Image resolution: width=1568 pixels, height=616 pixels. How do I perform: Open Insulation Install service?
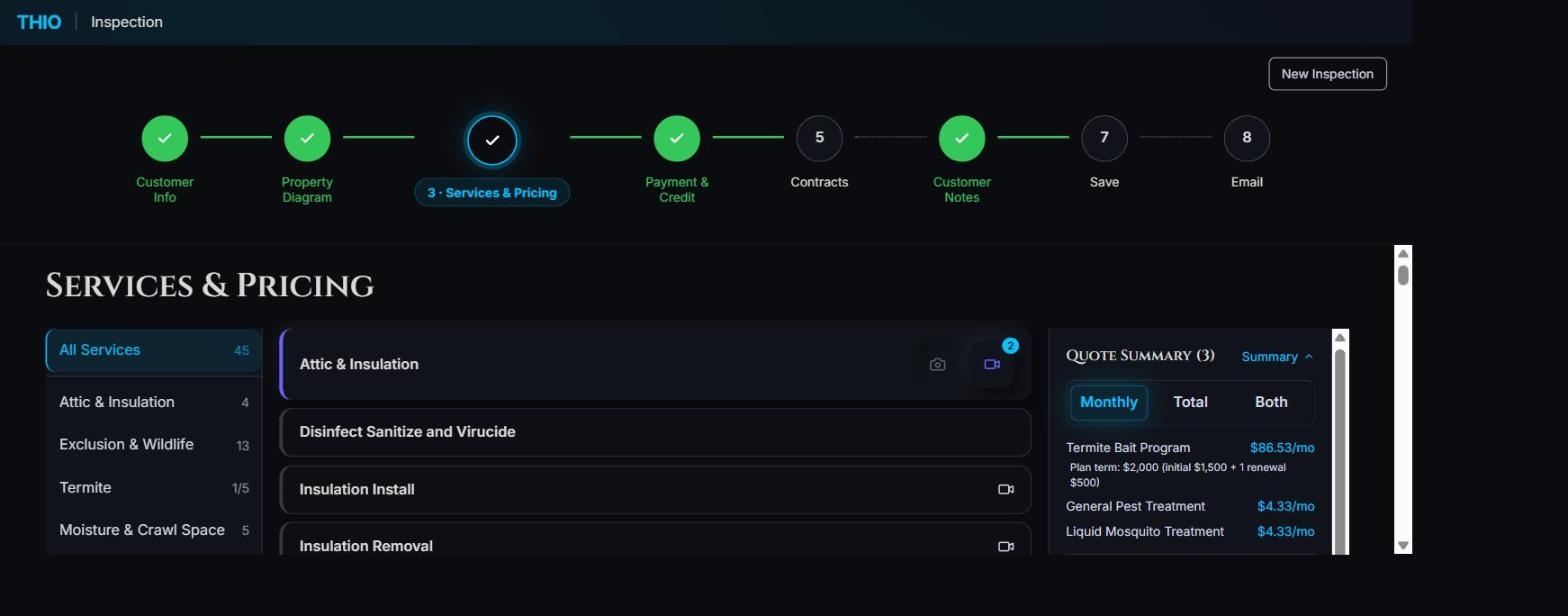click(655, 490)
